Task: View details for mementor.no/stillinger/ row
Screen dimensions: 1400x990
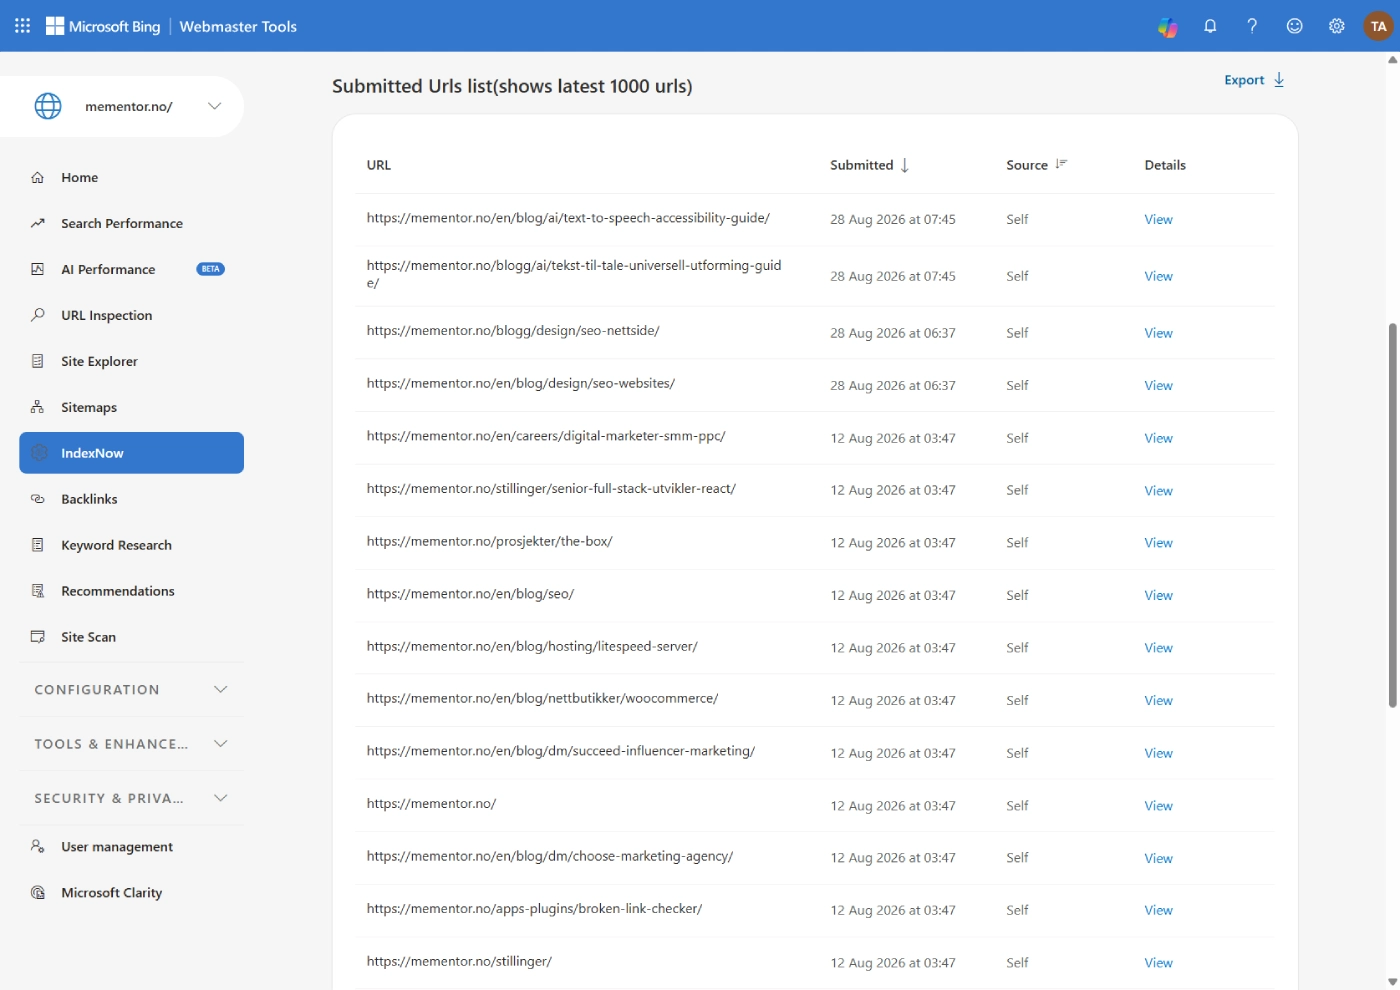Action: (1158, 963)
